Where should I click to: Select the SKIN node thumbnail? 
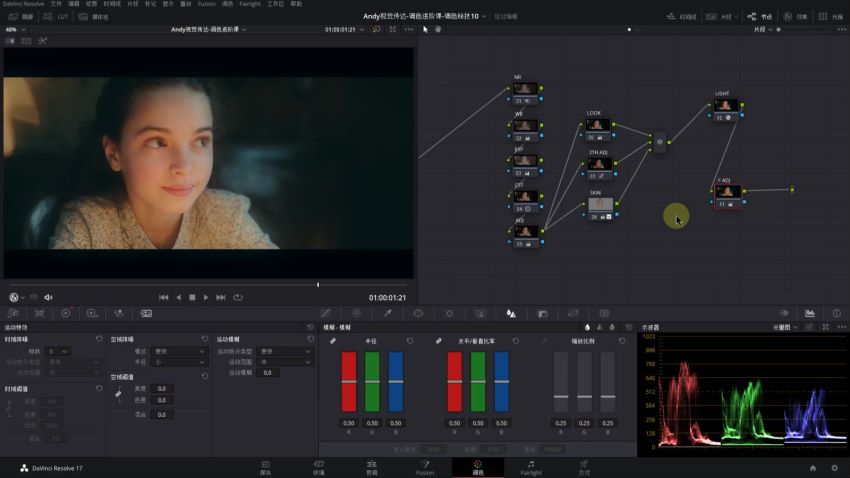coord(601,204)
